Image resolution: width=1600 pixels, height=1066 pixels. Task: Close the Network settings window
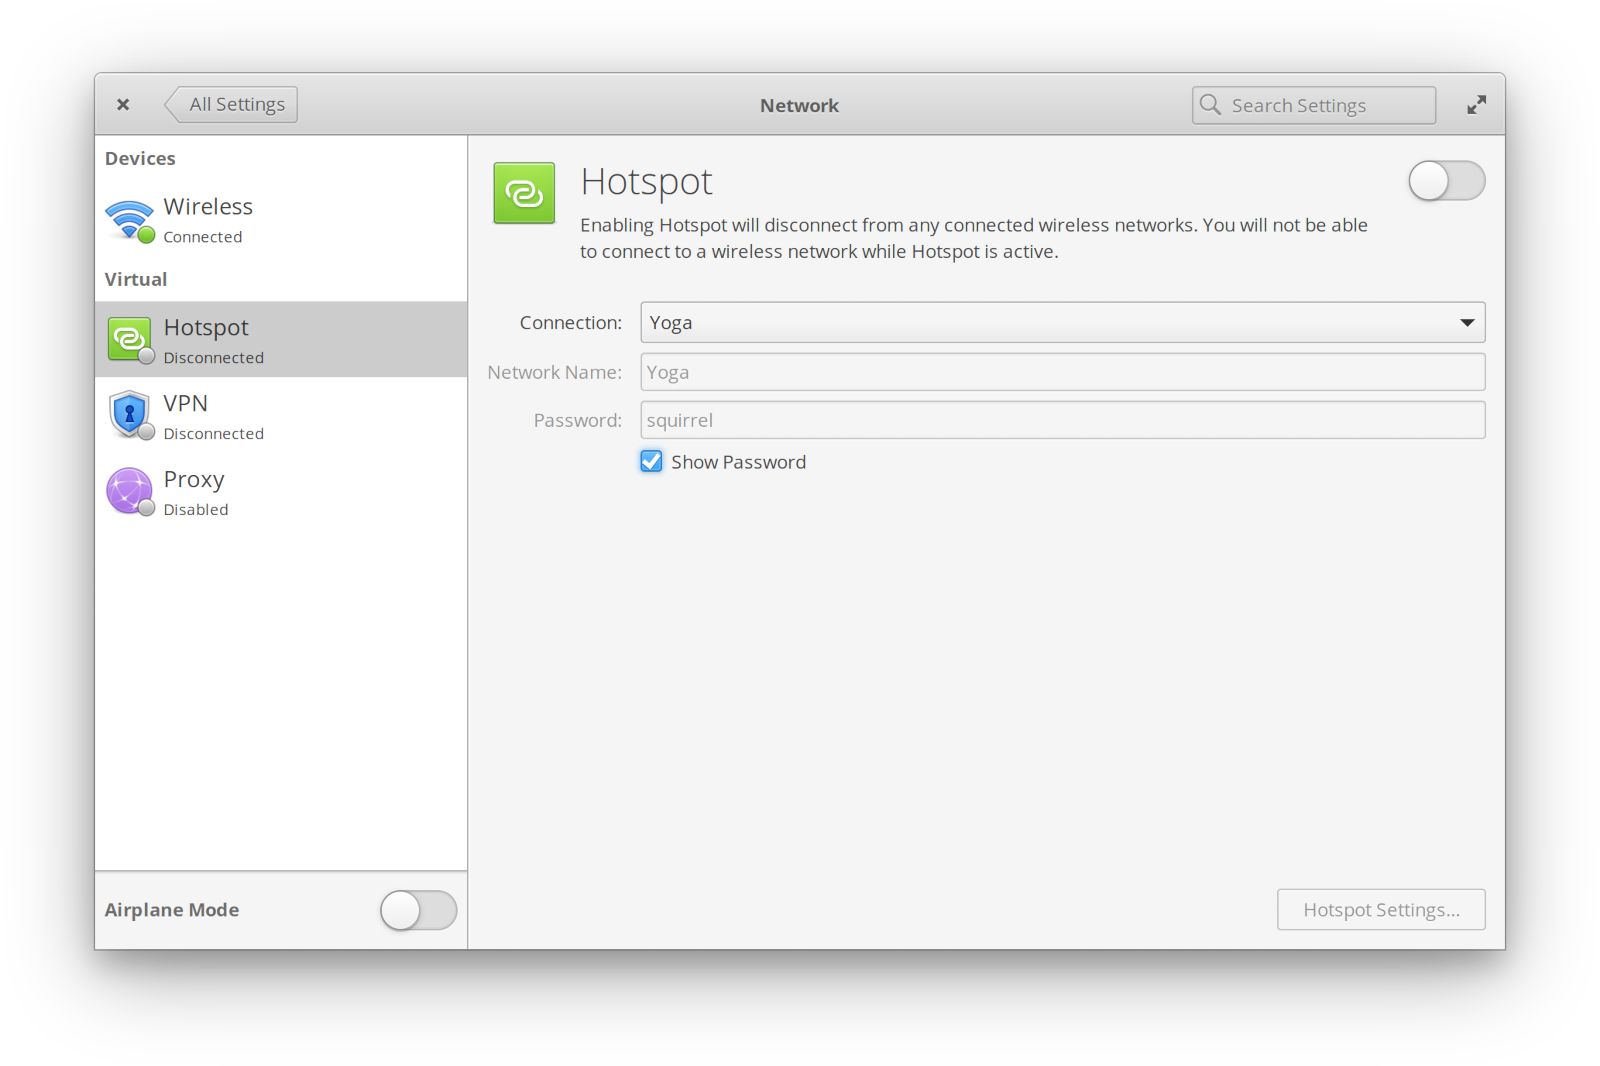pyautogui.click(x=123, y=105)
